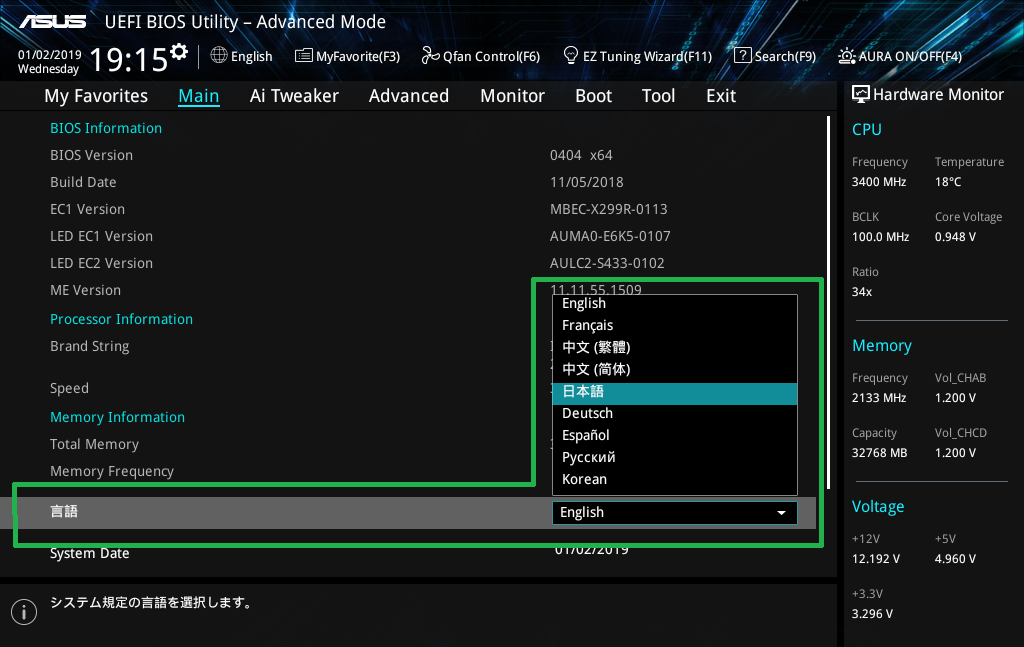The image size is (1024, 647).
Task: Click CPU Temperature value 18°C
Action: click(x=948, y=182)
